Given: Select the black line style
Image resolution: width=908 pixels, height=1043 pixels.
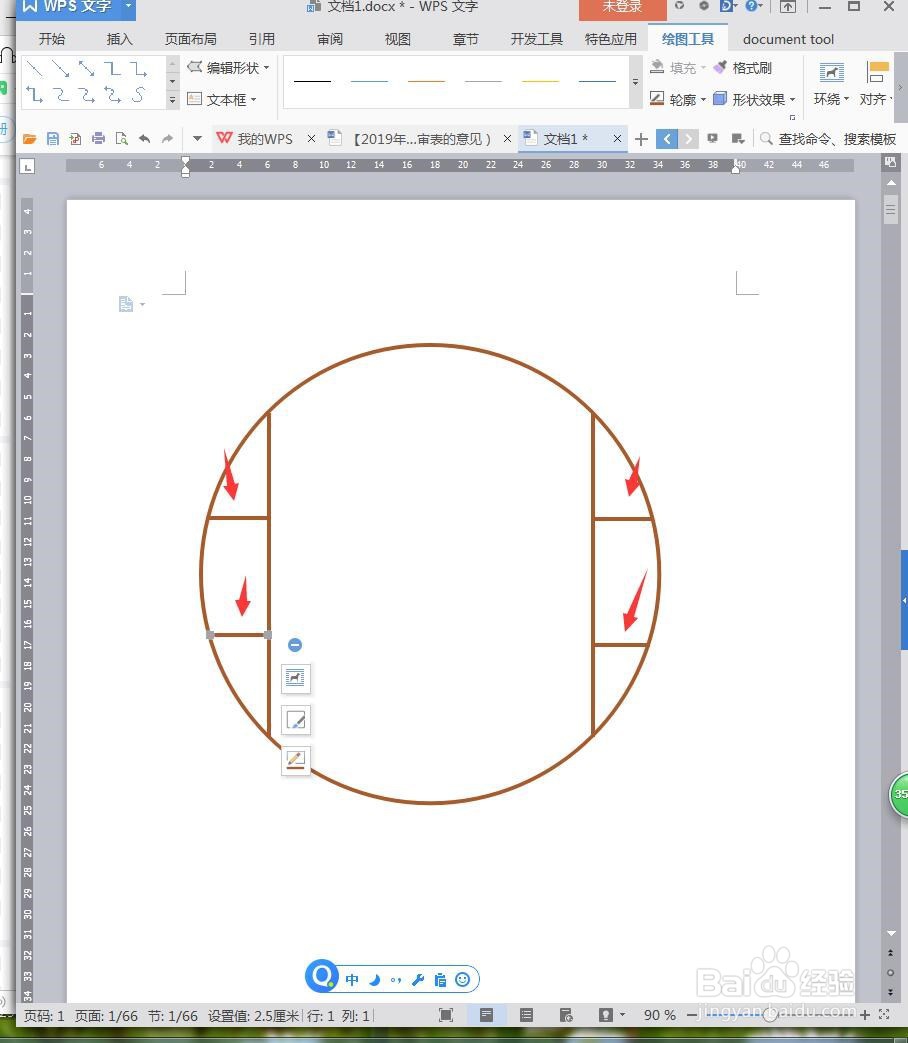Looking at the screenshot, I should coord(313,81).
